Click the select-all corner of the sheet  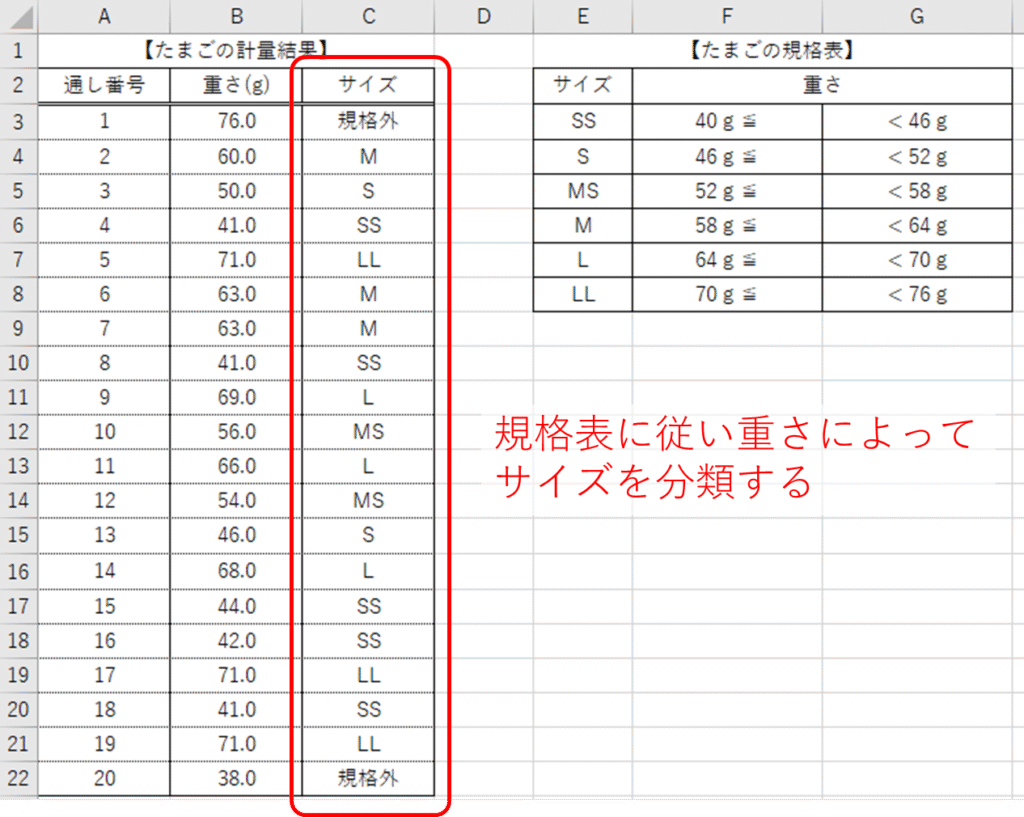click(18, 15)
